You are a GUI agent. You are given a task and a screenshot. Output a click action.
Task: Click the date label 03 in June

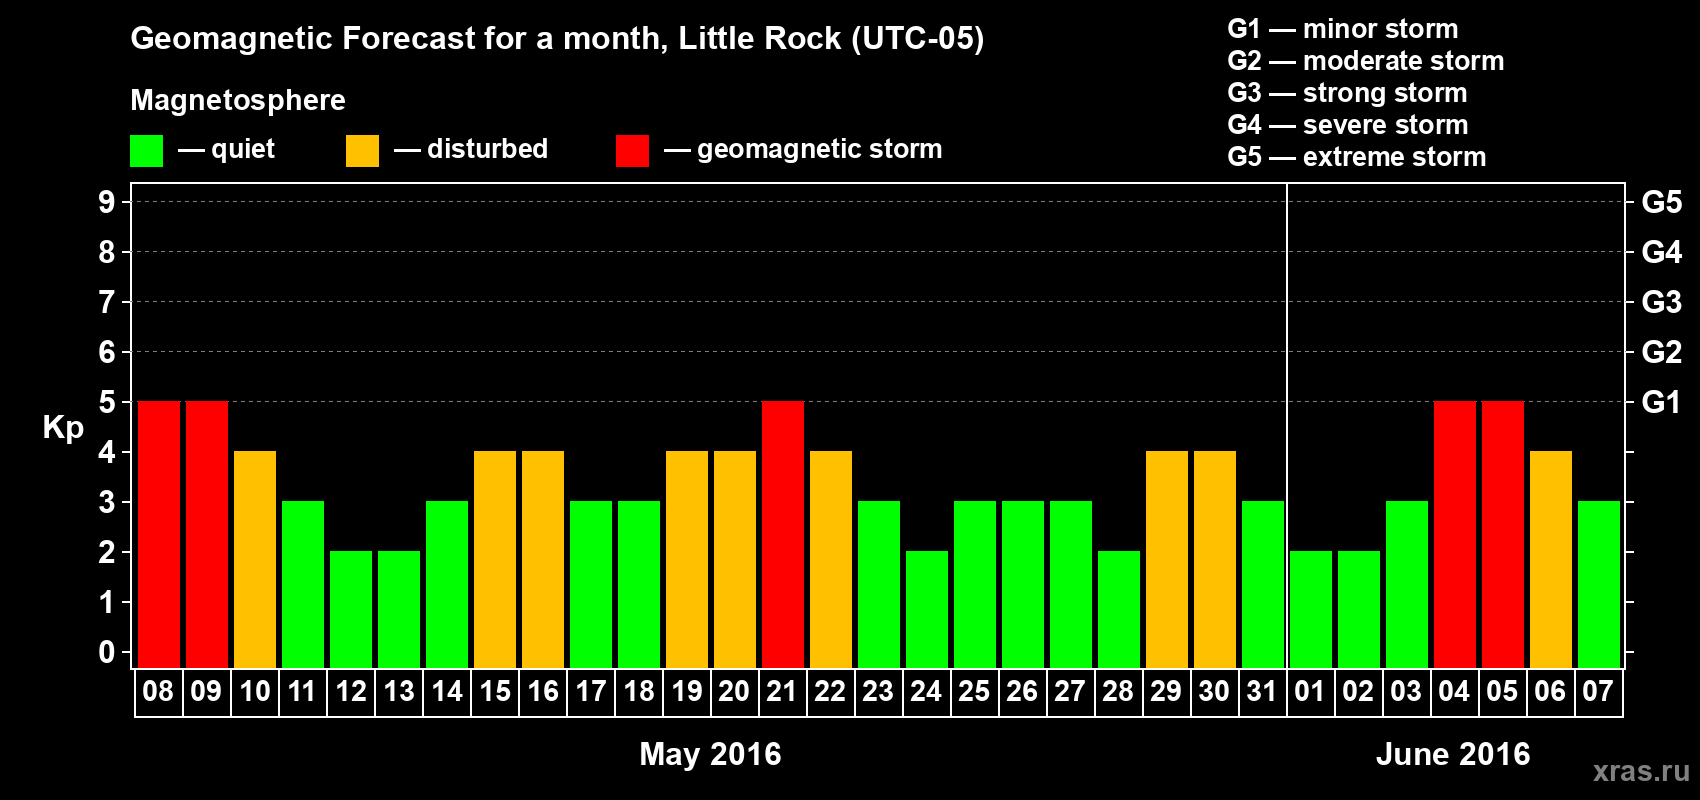(1406, 692)
